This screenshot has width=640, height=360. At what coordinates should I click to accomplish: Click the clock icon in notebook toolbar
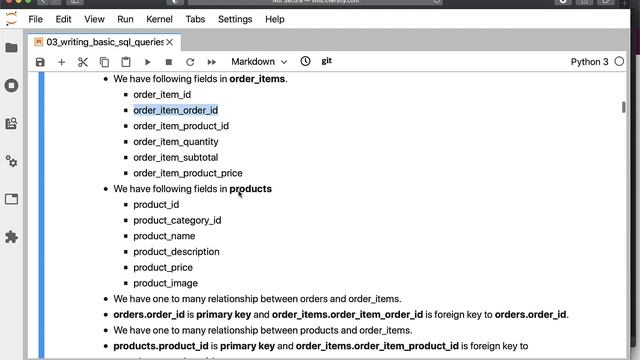pyautogui.click(x=305, y=61)
